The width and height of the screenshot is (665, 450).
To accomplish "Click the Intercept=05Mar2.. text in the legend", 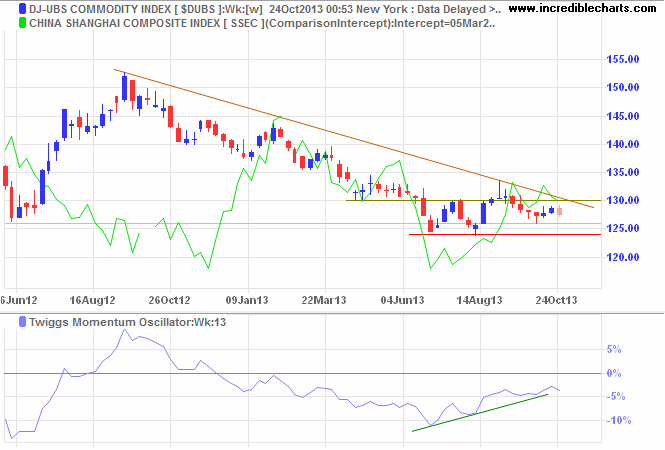I will click(x=444, y=23).
